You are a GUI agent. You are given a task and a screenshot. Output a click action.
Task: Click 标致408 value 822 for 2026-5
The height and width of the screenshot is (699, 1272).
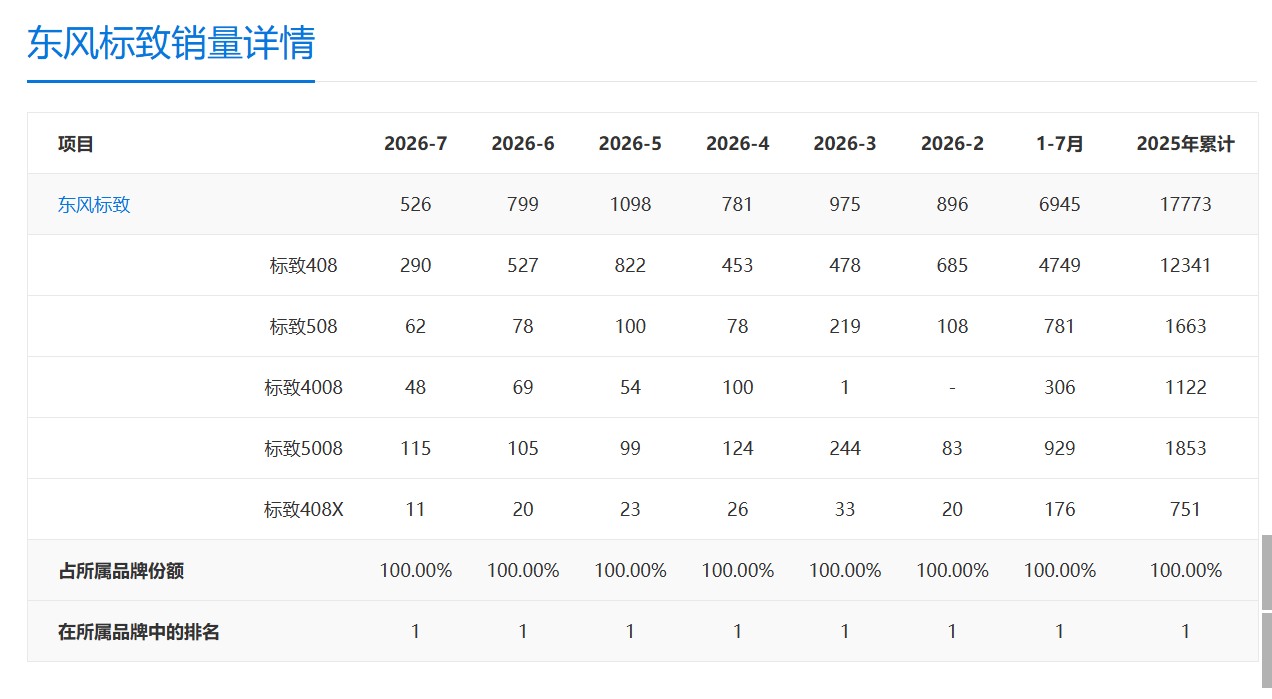click(x=630, y=266)
